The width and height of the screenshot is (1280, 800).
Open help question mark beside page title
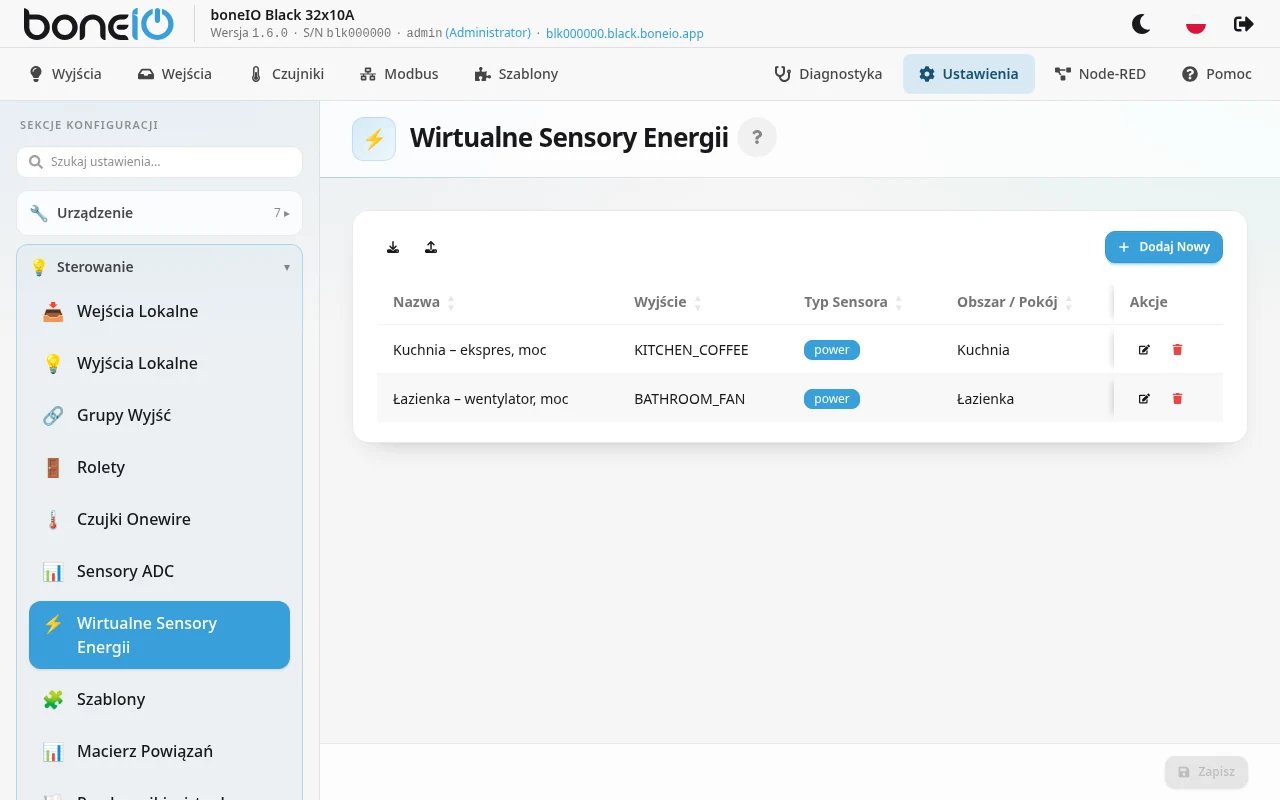pyautogui.click(x=757, y=138)
